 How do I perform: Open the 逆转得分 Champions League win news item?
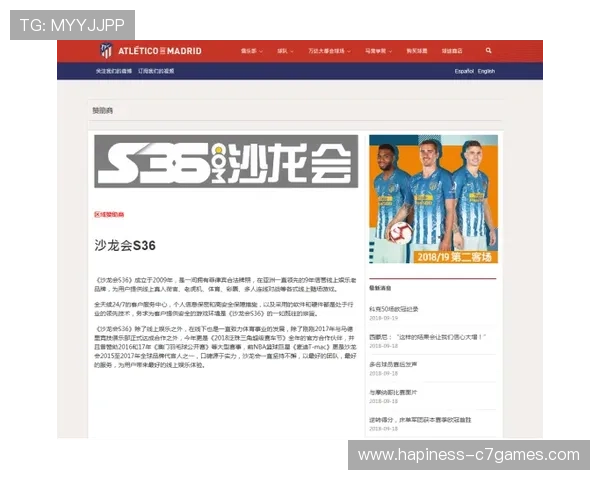[x=420, y=420]
